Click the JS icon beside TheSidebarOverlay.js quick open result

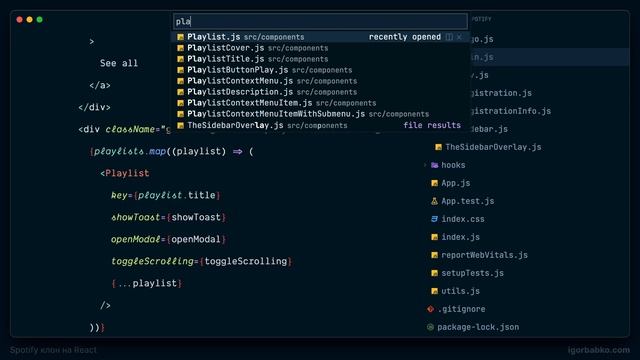point(180,125)
